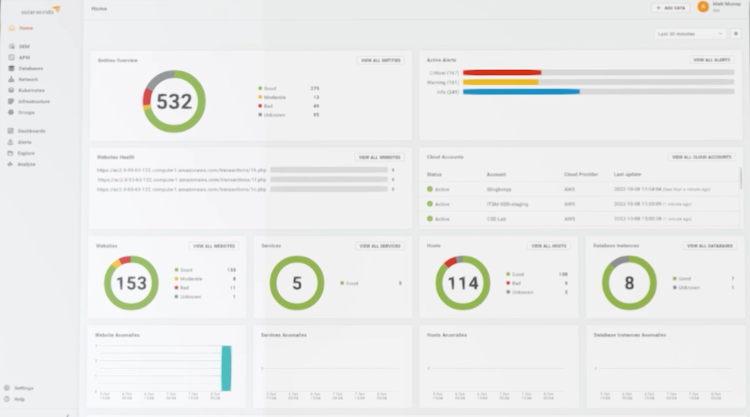750x417 pixels.
Task: Click the ADD DATA button
Action: (x=671, y=8)
